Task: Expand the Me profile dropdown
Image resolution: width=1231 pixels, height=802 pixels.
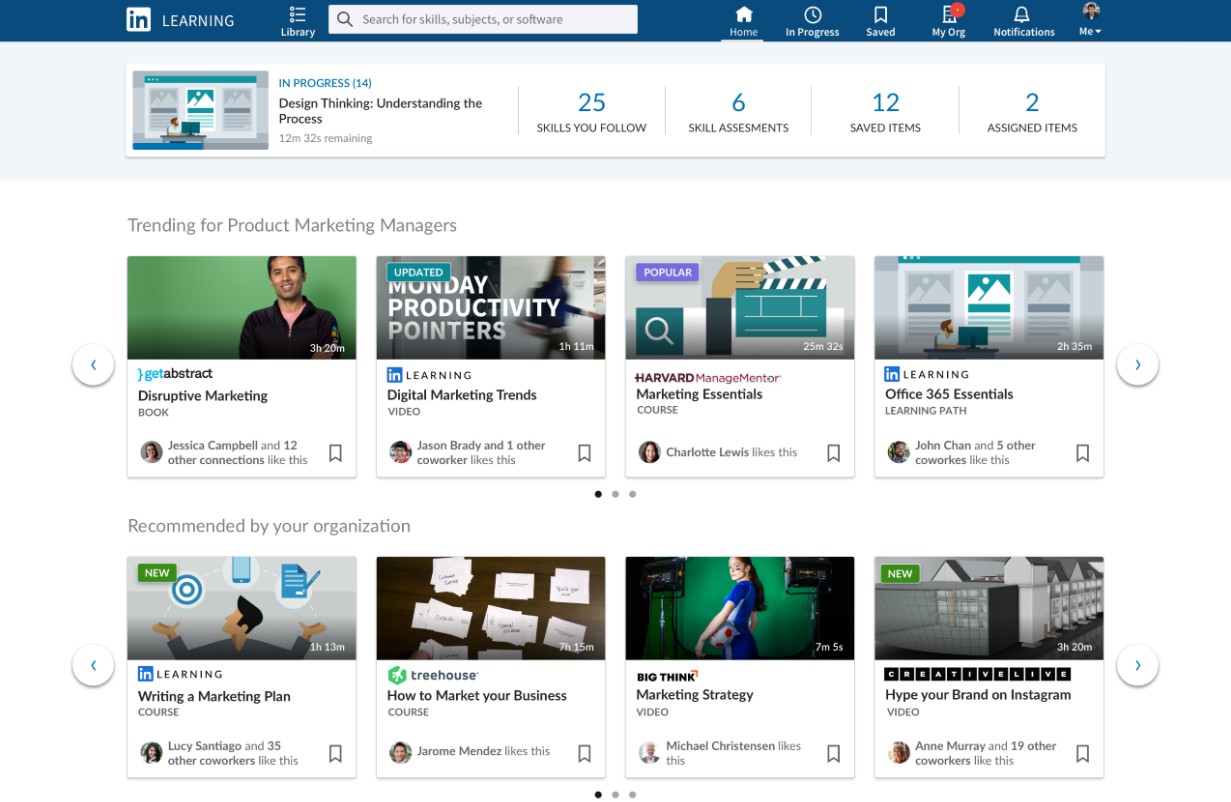Action: tap(1090, 21)
